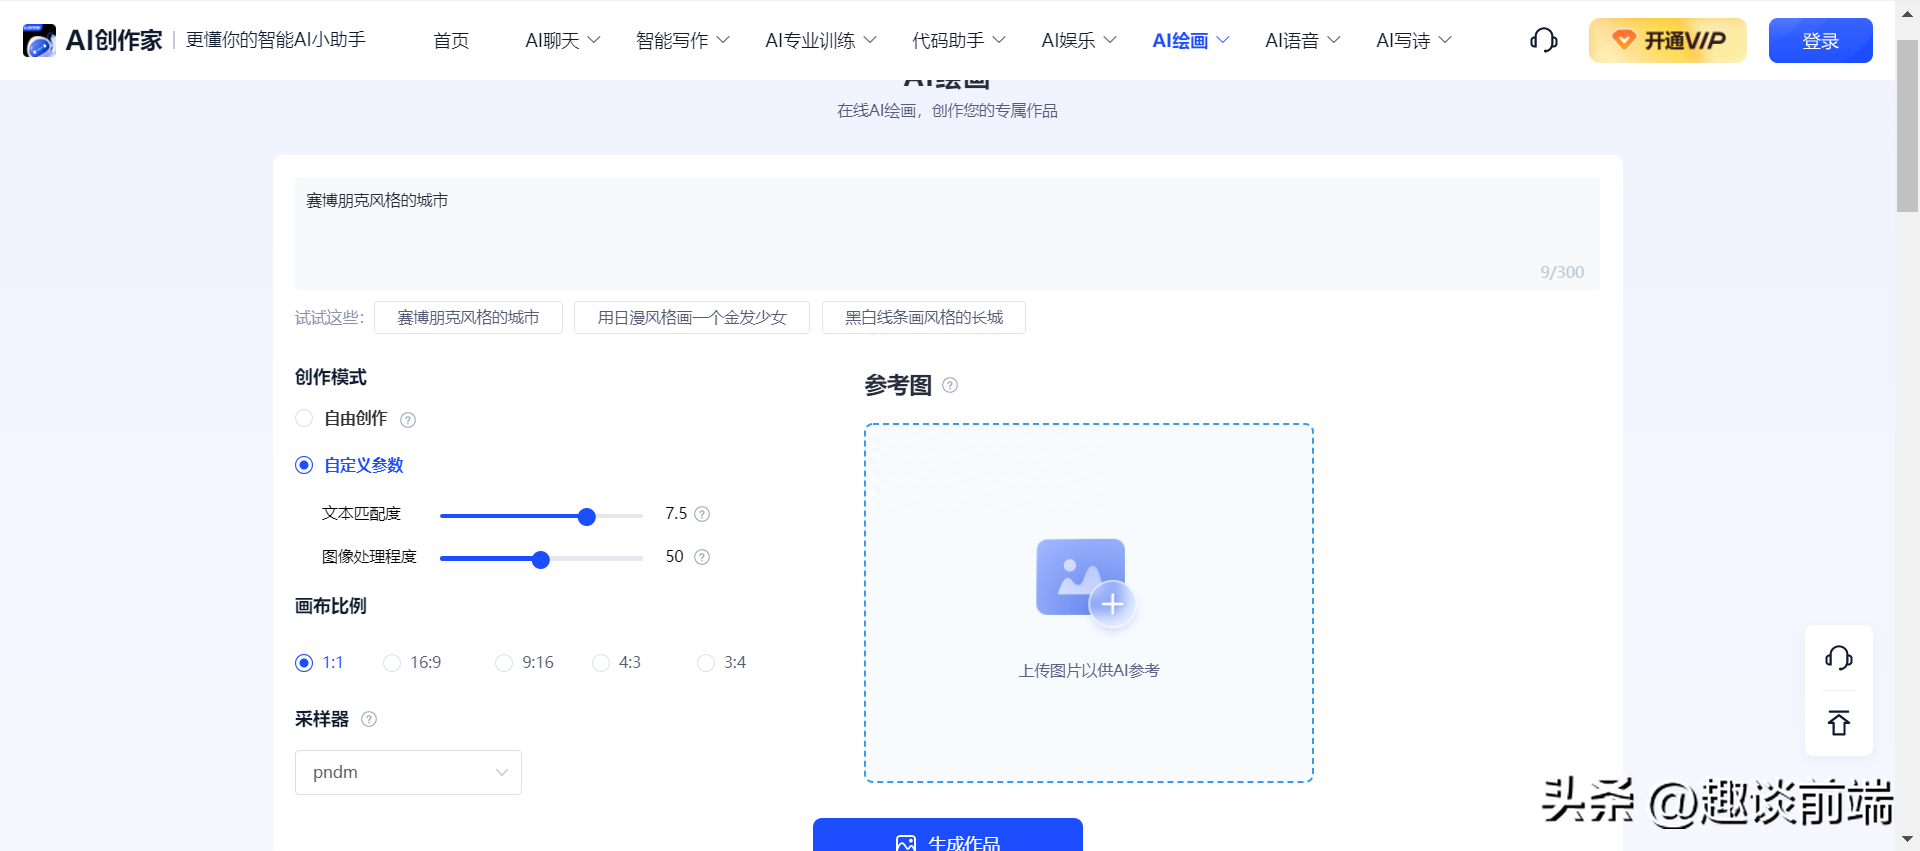Choose the 16:9 canvas ratio

pyautogui.click(x=392, y=663)
